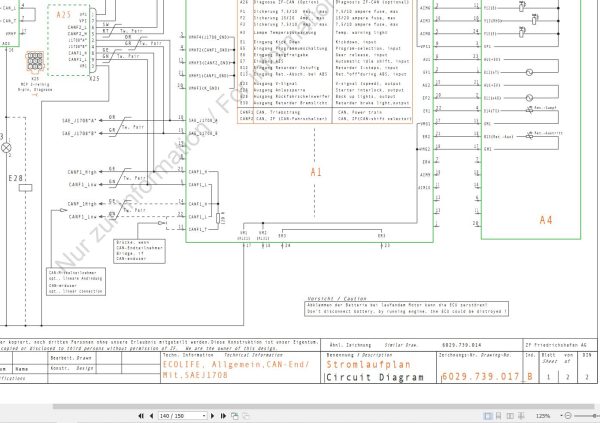Click the A1 control unit label

(x=317, y=172)
